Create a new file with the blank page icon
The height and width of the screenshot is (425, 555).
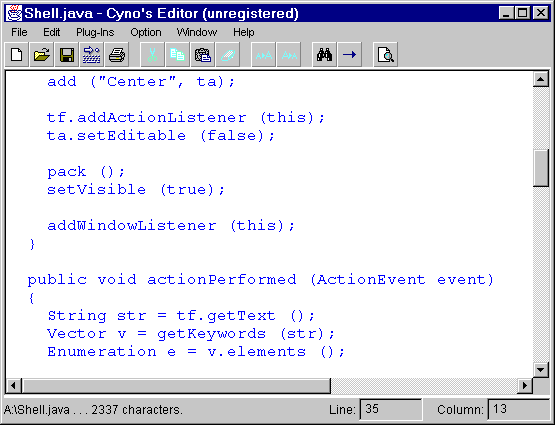(x=17, y=55)
